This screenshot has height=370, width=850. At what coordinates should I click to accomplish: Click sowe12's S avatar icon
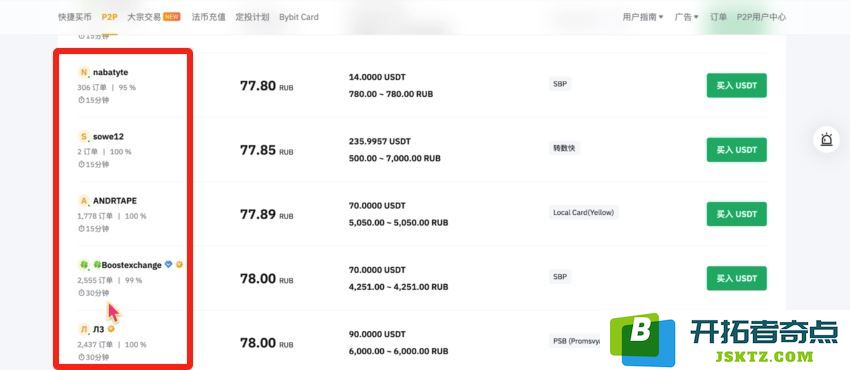(84, 137)
